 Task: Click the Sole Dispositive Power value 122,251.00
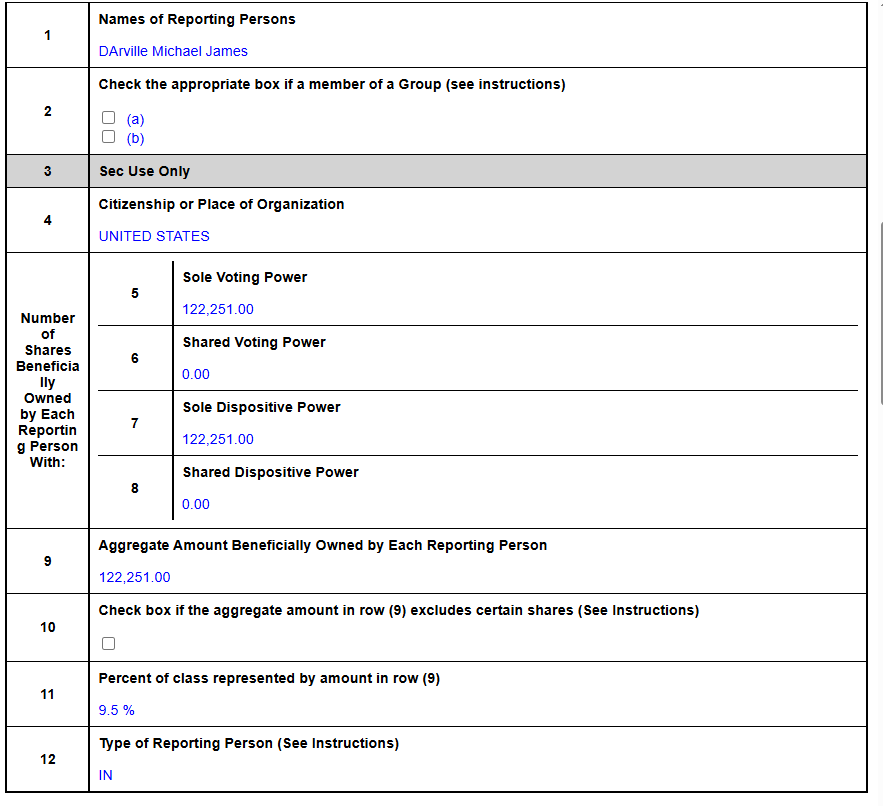pos(218,439)
